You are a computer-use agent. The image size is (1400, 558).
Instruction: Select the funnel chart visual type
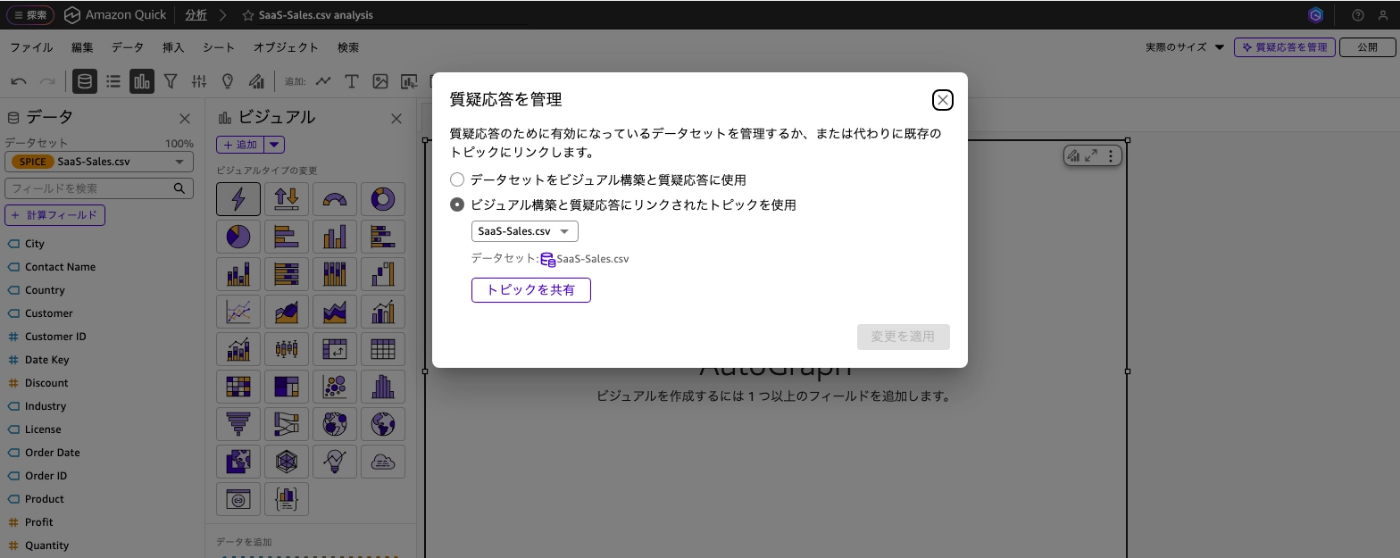(x=239, y=423)
